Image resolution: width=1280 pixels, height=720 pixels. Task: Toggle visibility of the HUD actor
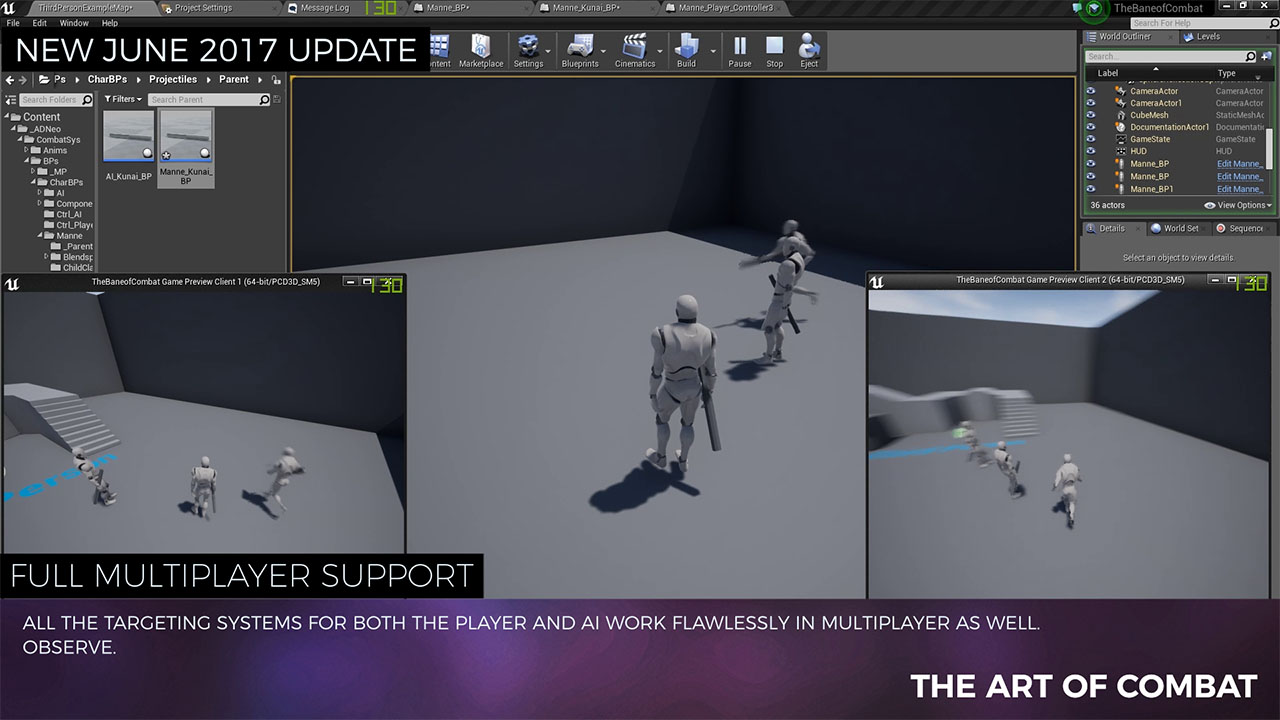[x=1091, y=151]
